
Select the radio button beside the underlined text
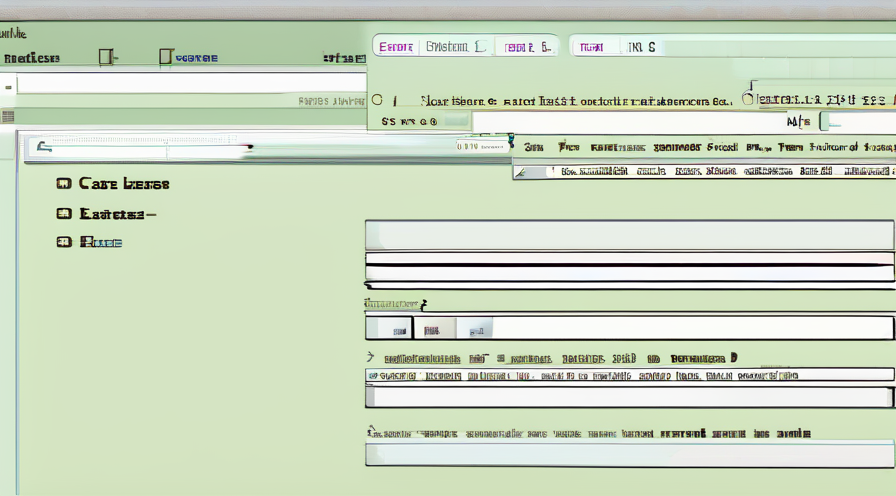click(x=745, y=100)
